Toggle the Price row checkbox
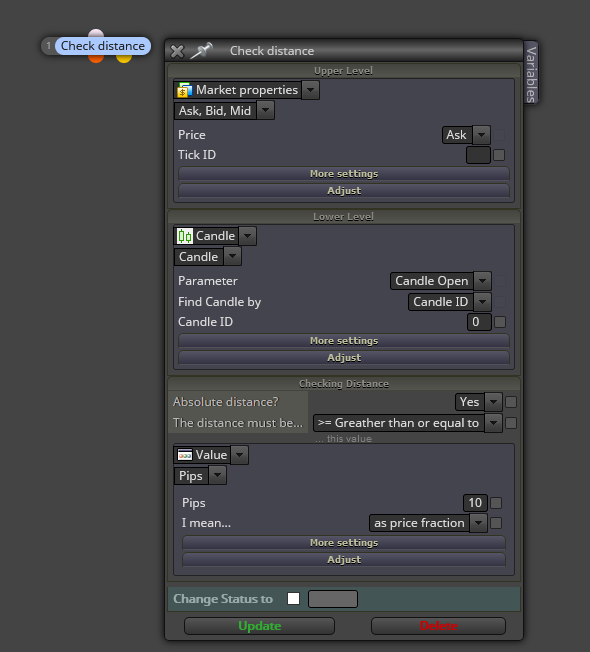This screenshot has width=590, height=652. (499, 135)
